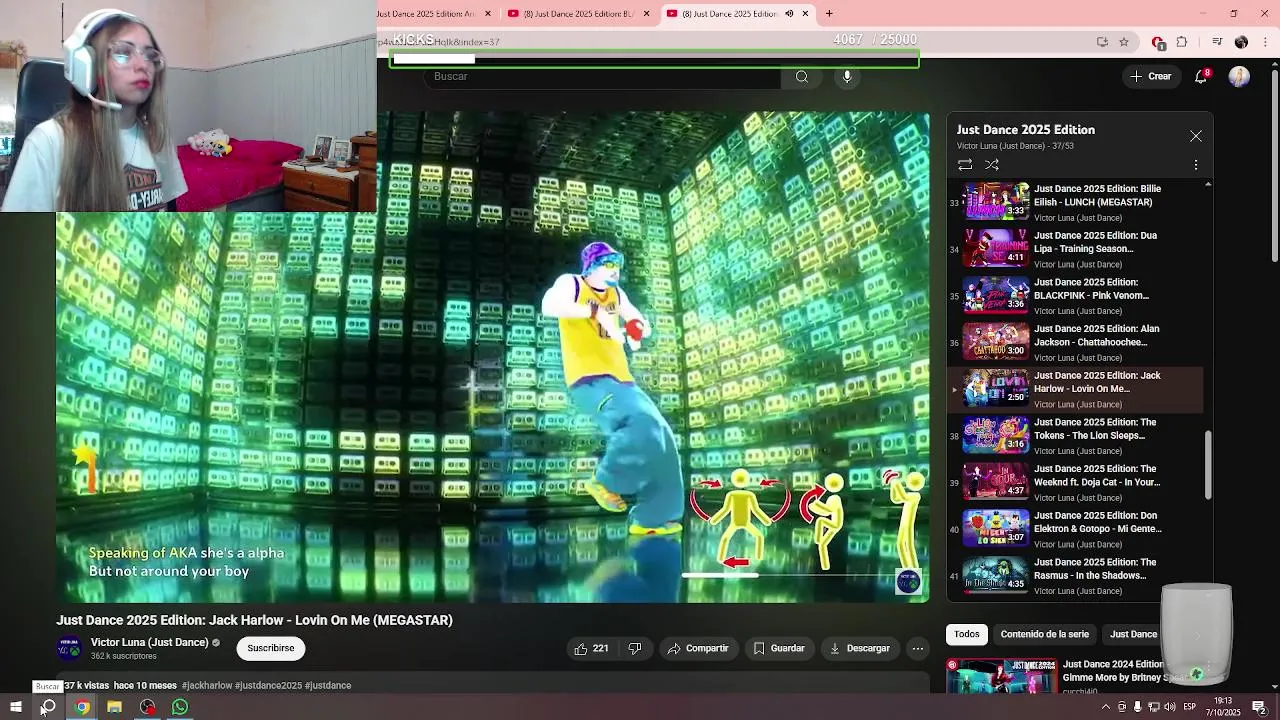
Task: Click the #justdance2025 hashtag
Action: pos(269,685)
